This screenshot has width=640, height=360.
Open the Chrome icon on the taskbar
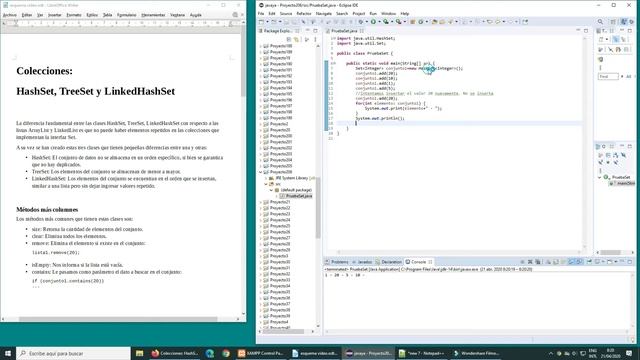226,353
